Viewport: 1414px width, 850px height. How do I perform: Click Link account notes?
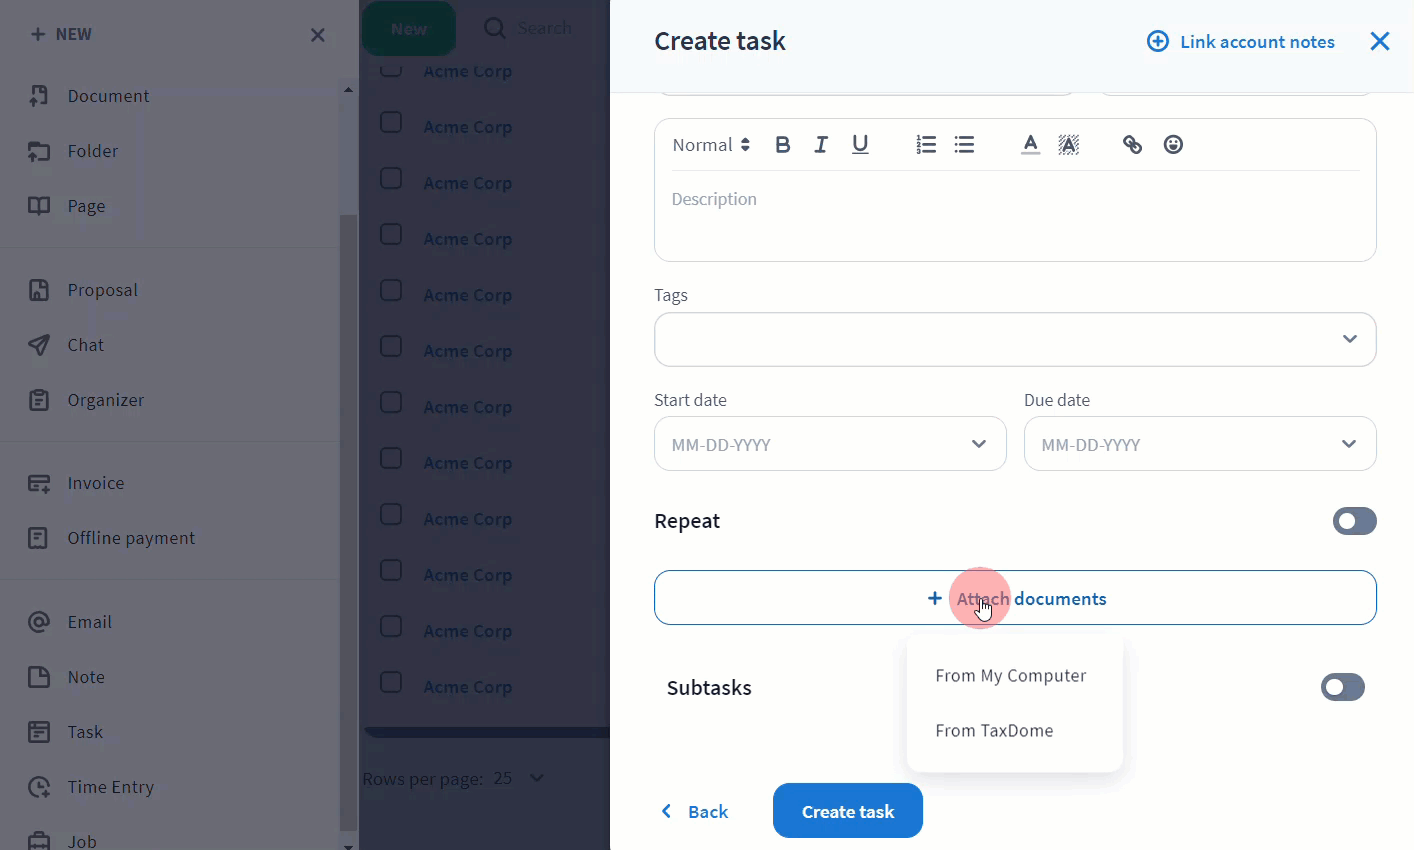1241,42
